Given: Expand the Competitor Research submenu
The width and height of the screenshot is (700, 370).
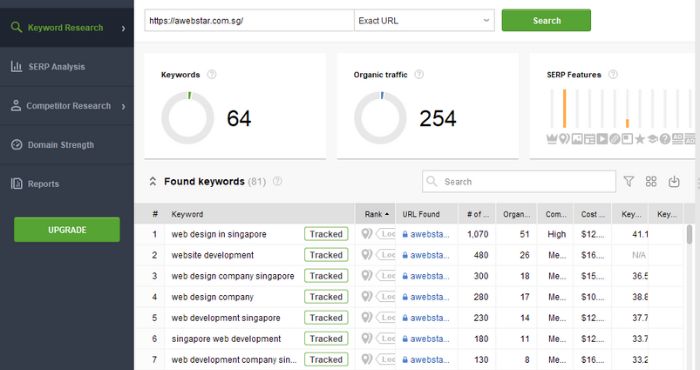Looking at the screenshot, I should pos(123,106).
